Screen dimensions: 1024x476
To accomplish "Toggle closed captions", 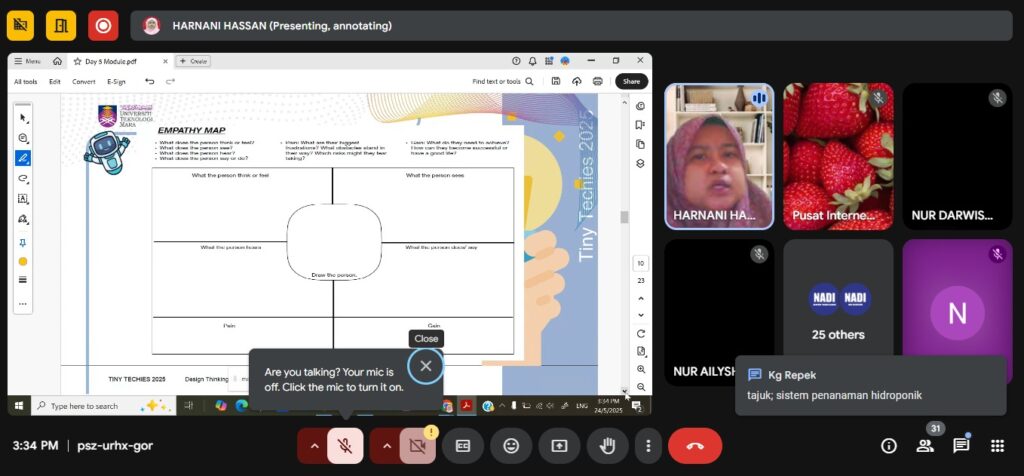I will pyautogui.click(x=463, y=446).
